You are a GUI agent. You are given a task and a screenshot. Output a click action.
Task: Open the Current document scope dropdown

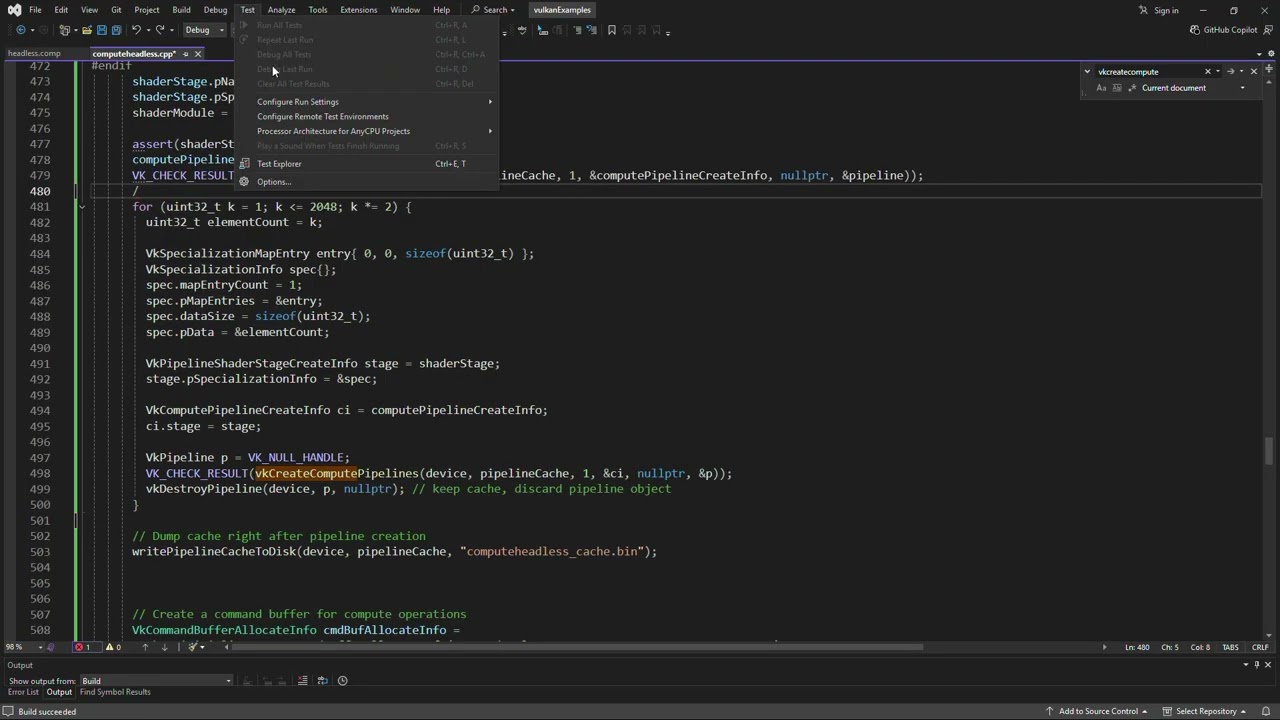coord(1242,88)
